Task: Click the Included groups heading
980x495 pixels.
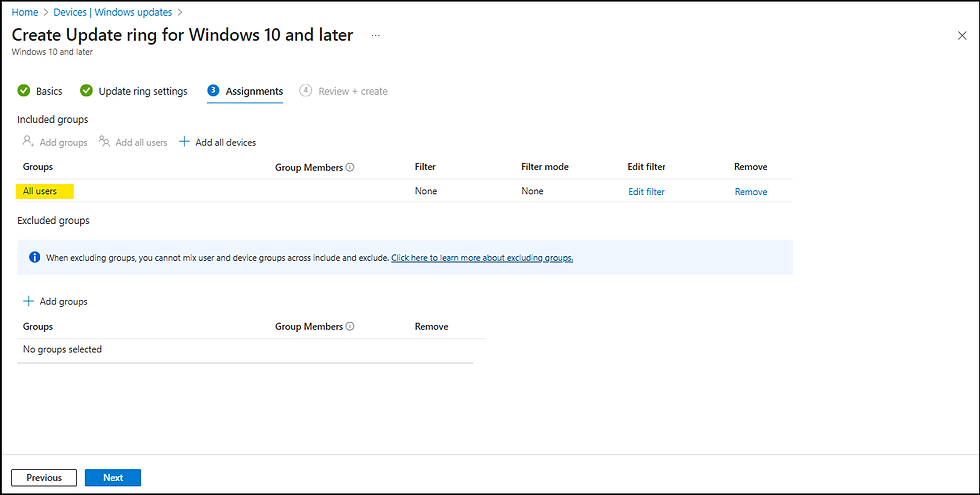Action: point(52,119)
